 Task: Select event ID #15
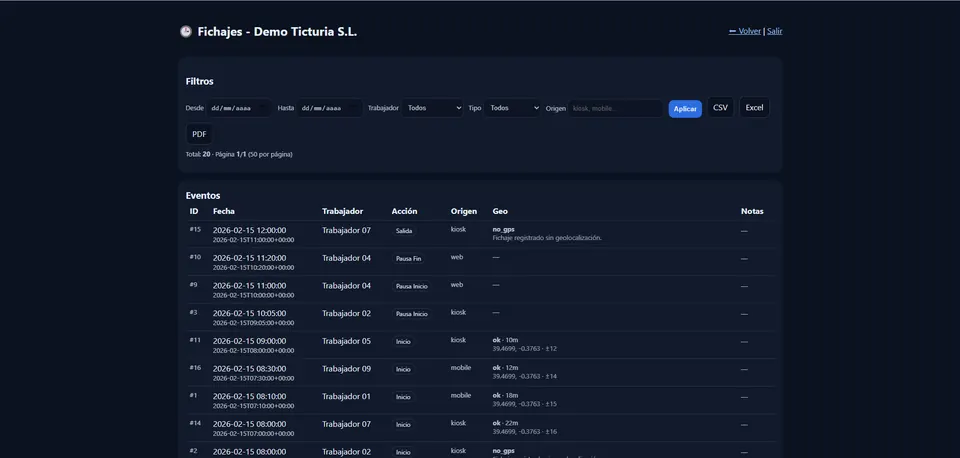195,229
